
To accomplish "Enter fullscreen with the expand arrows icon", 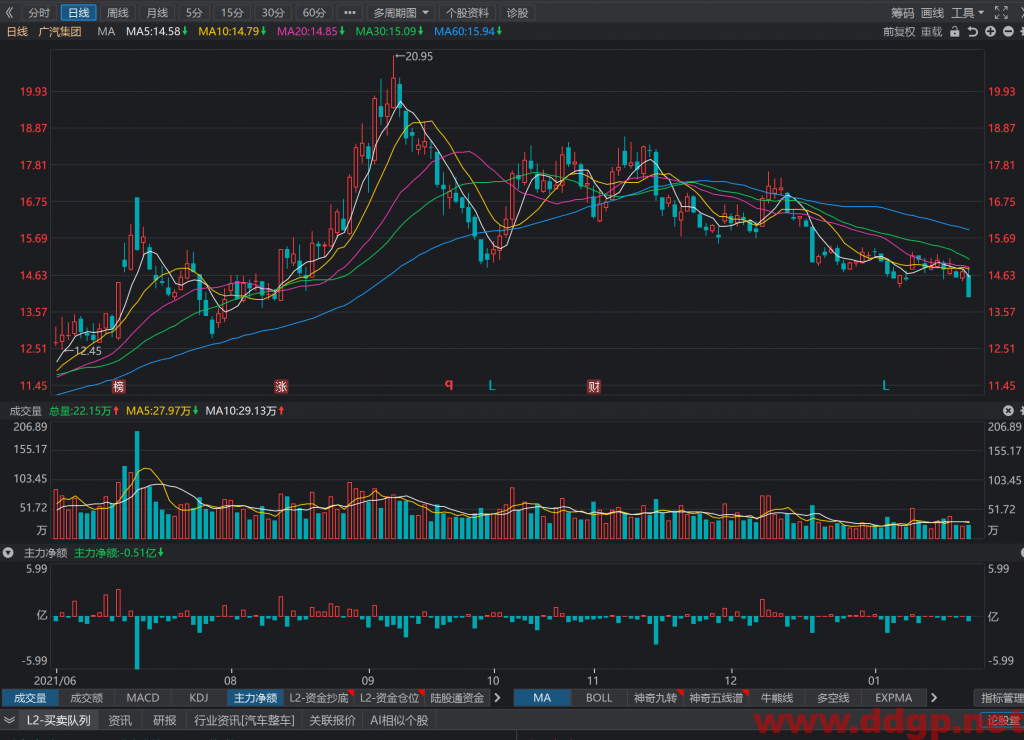I will 1001,12.
